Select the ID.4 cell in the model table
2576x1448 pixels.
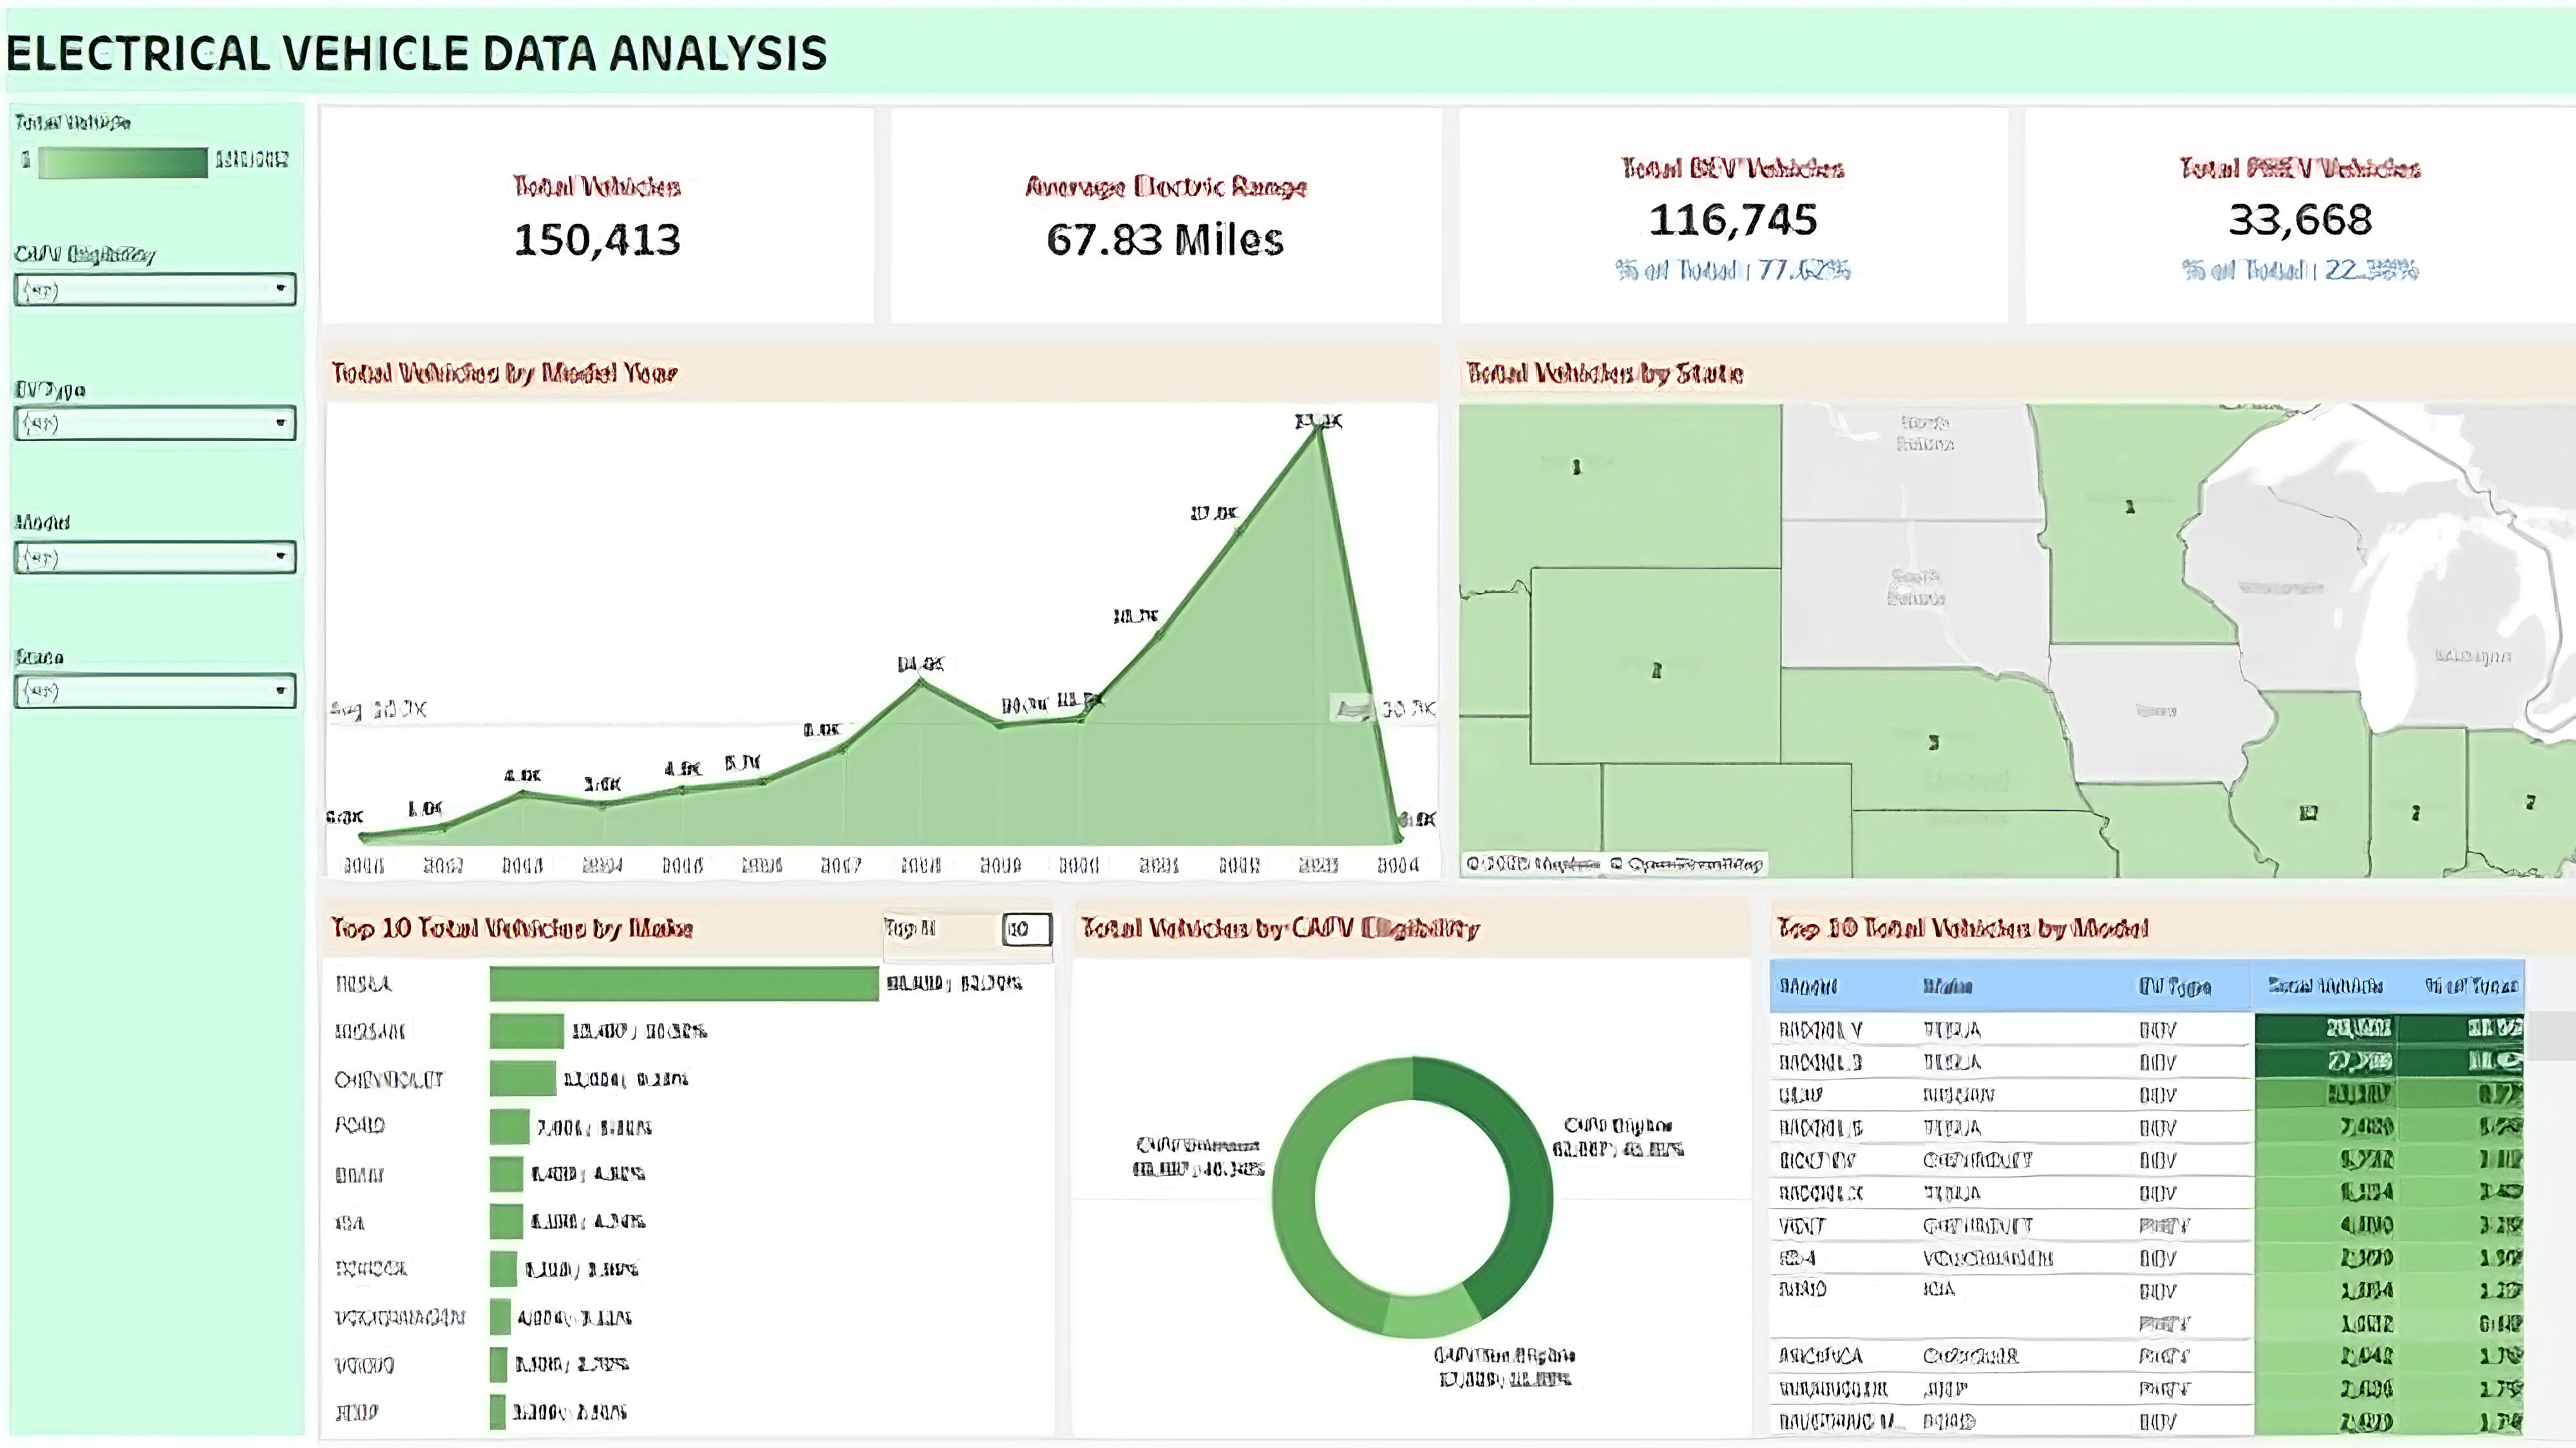click(1797, 1258)
